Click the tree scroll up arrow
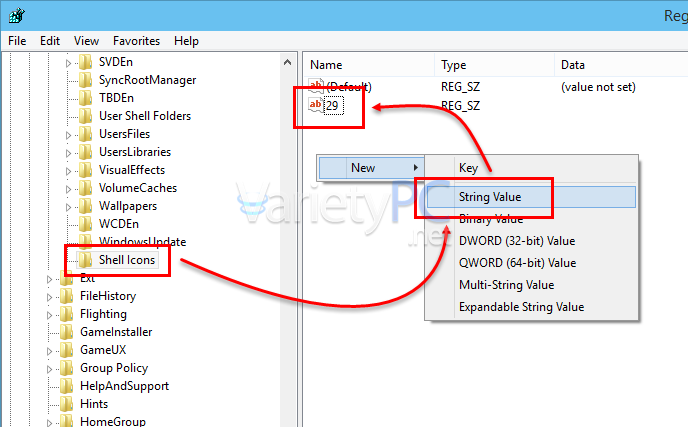The height and width of the screenshot is (427, 688). [x=287, y=62]
